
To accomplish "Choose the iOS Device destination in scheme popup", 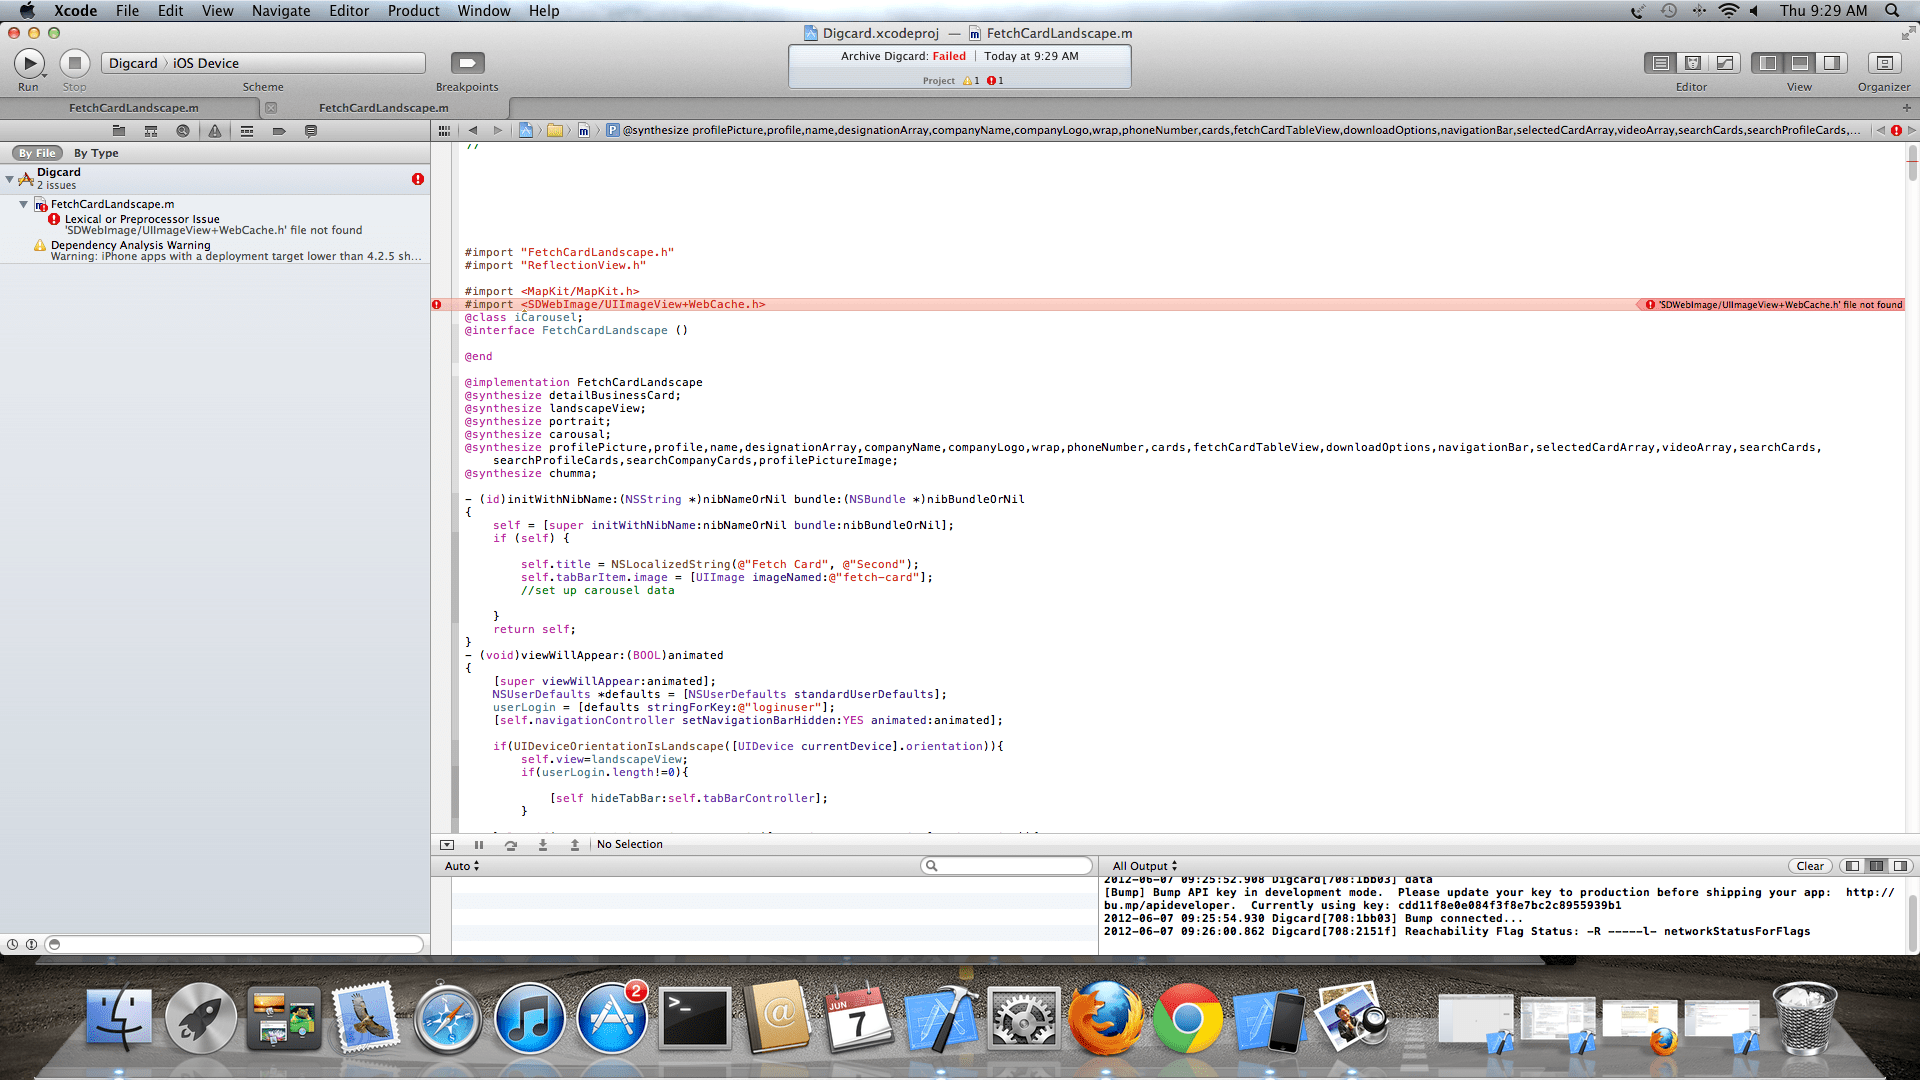I will (206, 63).
